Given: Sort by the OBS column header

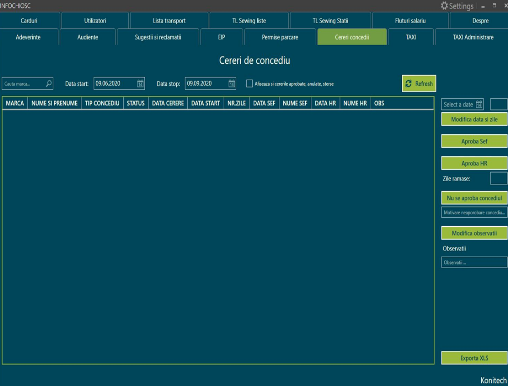Looking at the screenshot, I should [379, 103].
